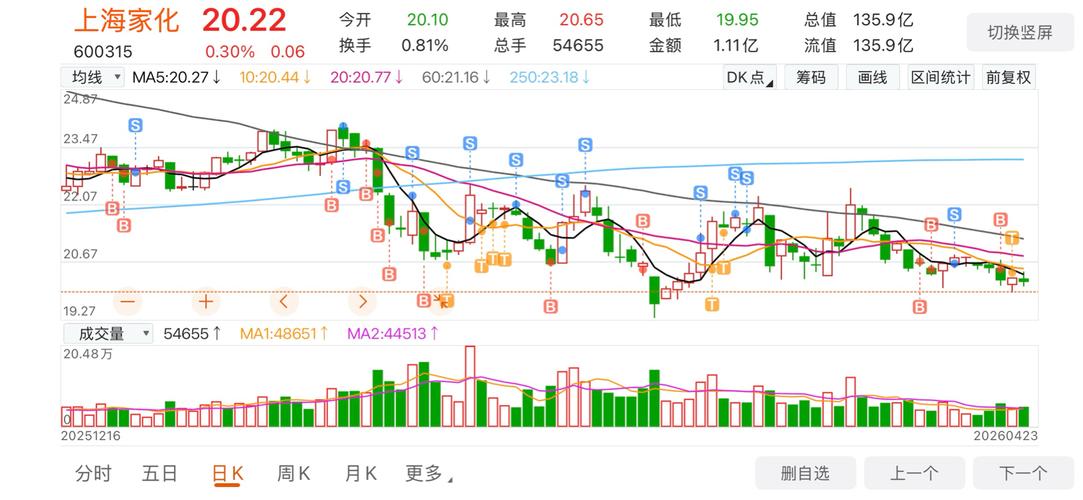Click the 10:20.44 moving average label
This screenshot has width=1083, height=500.
(276, 77)
